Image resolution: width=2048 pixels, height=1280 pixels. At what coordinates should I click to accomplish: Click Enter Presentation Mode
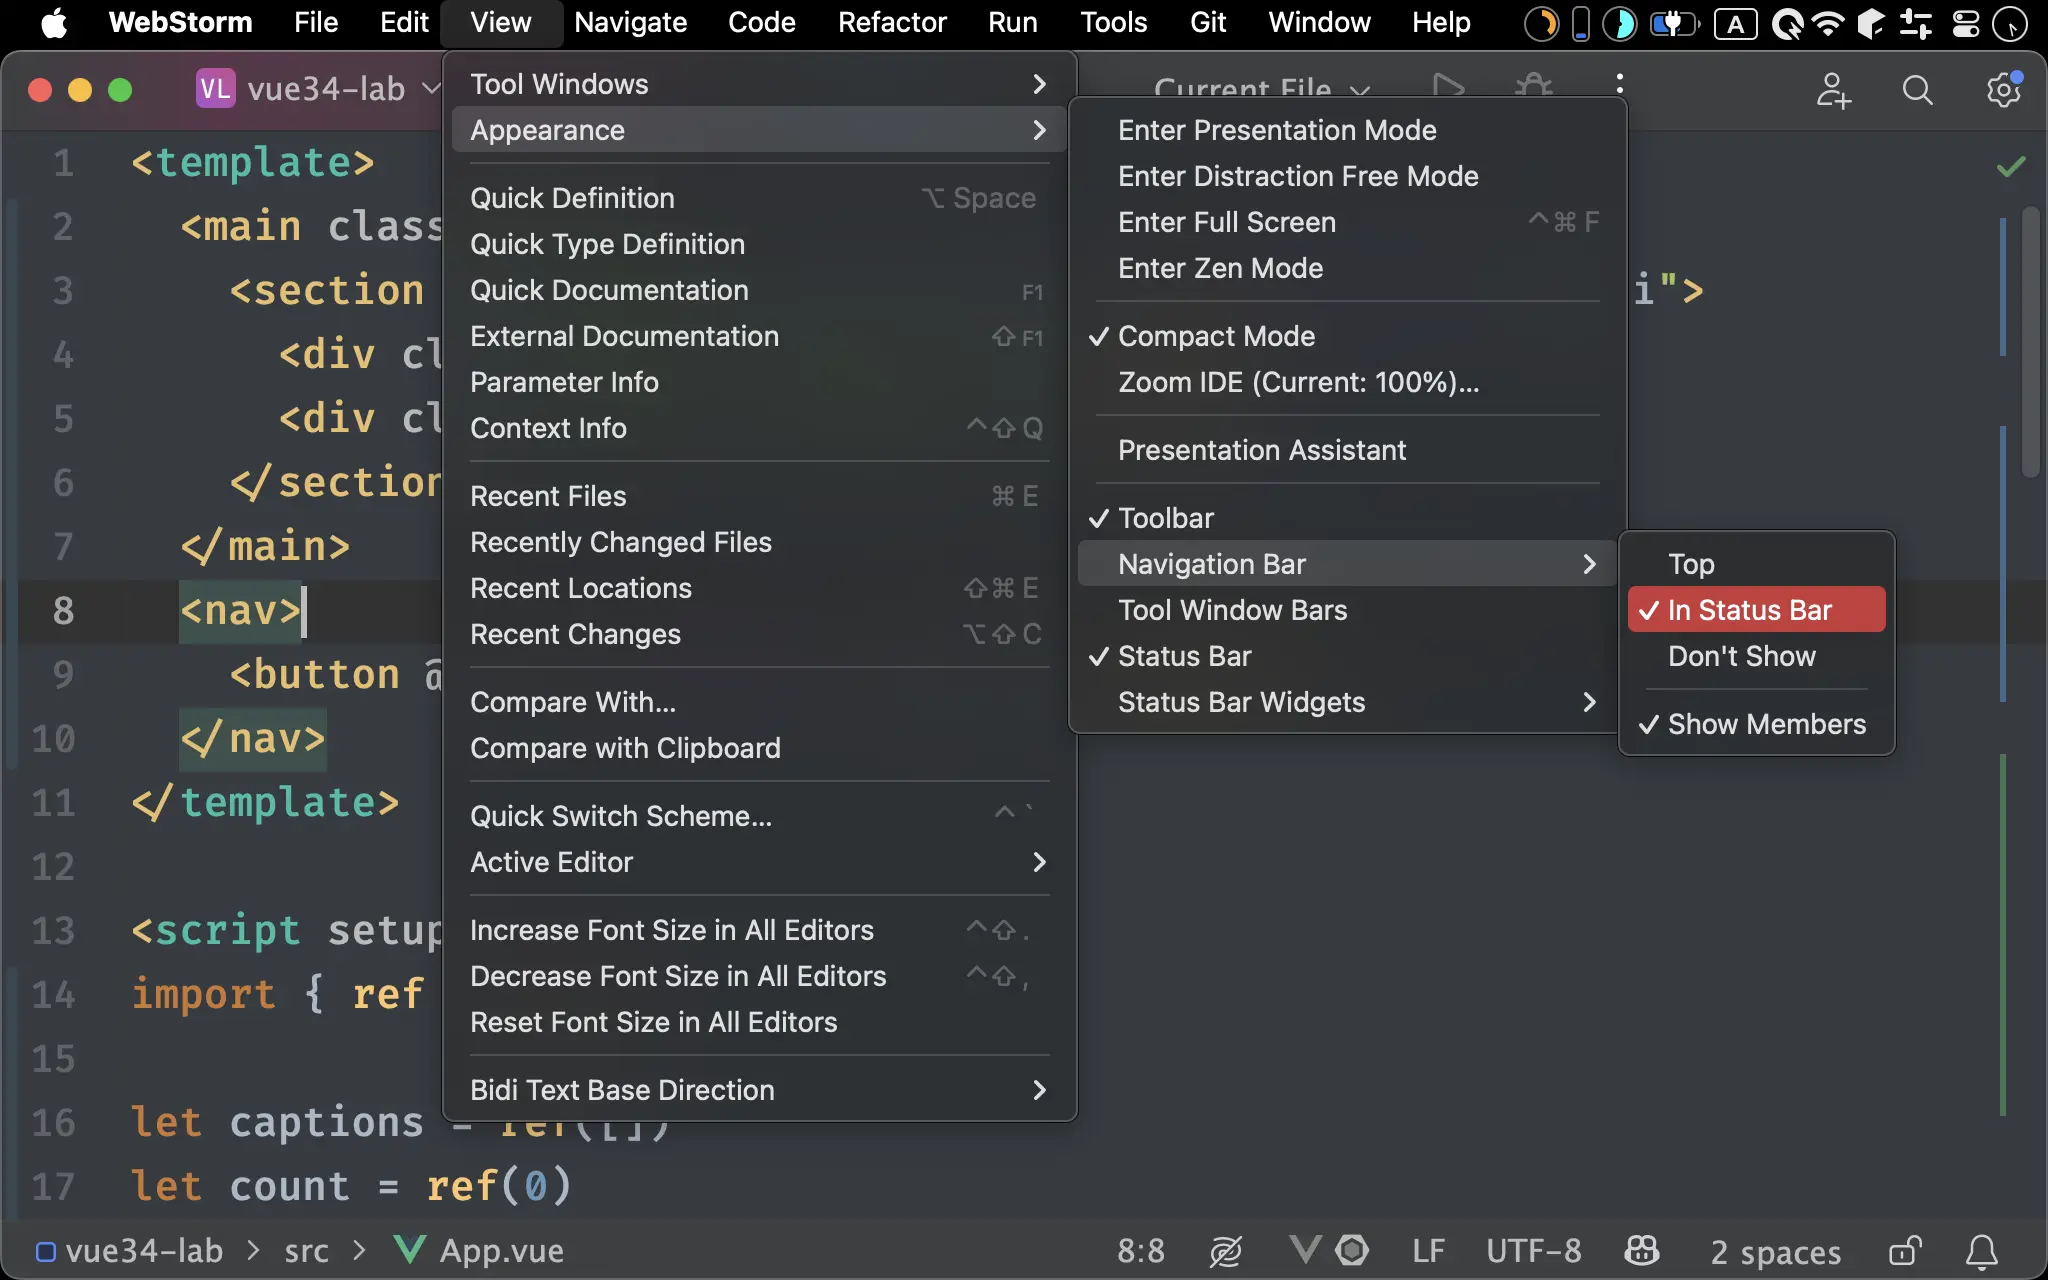coord(1348,130)
